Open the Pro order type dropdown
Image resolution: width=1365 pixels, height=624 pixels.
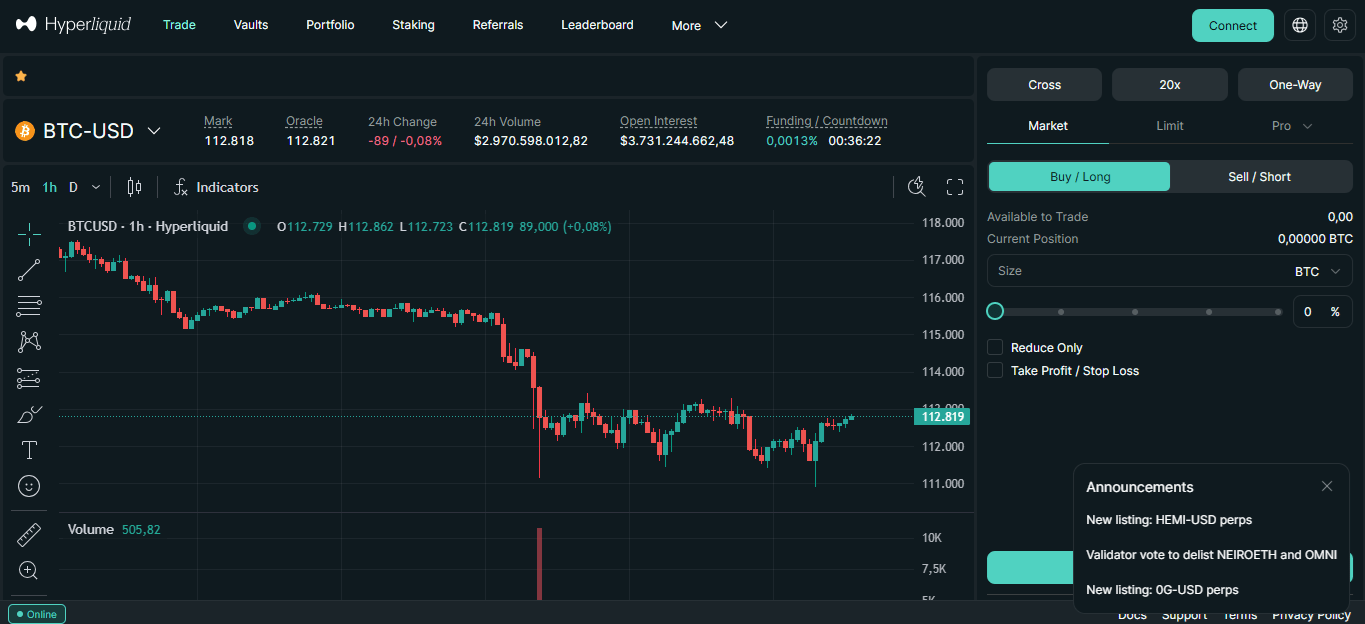[x=1291, y=126]
